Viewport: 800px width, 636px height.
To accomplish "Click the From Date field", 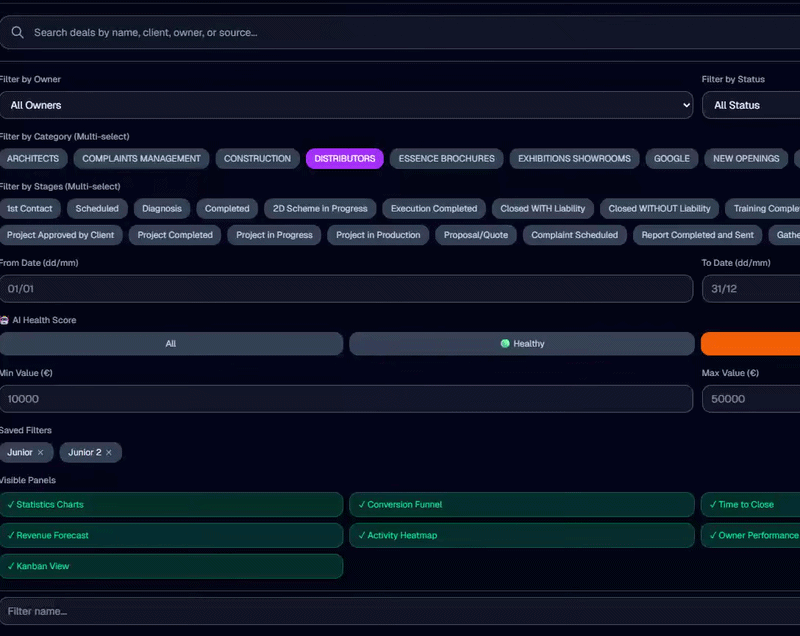I will [x=346, y=289].
